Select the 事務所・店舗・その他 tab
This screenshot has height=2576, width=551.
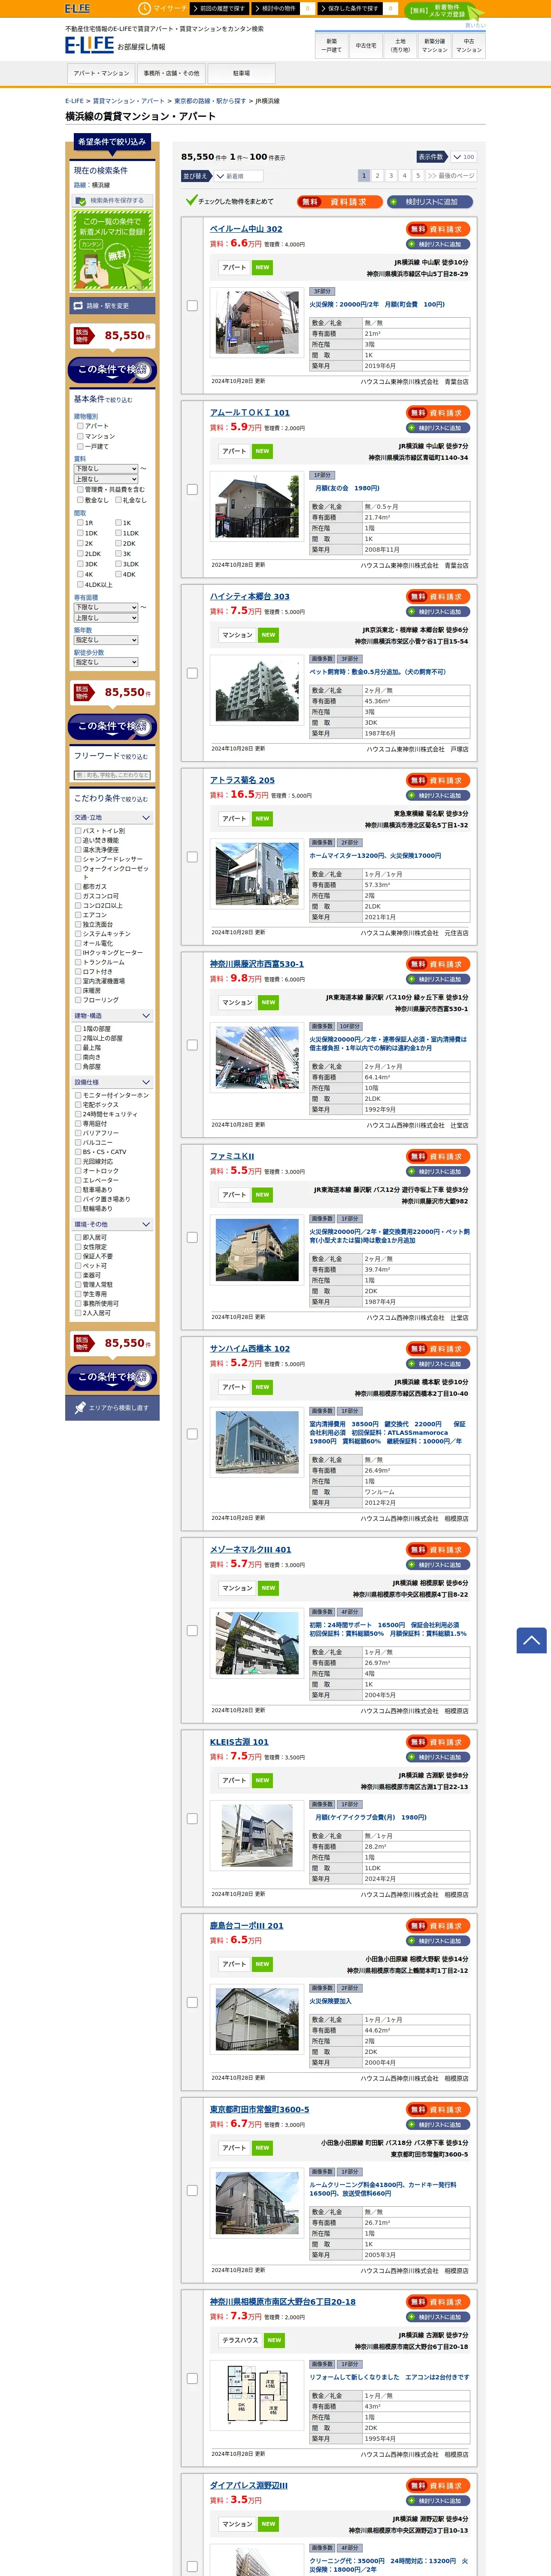171,73
